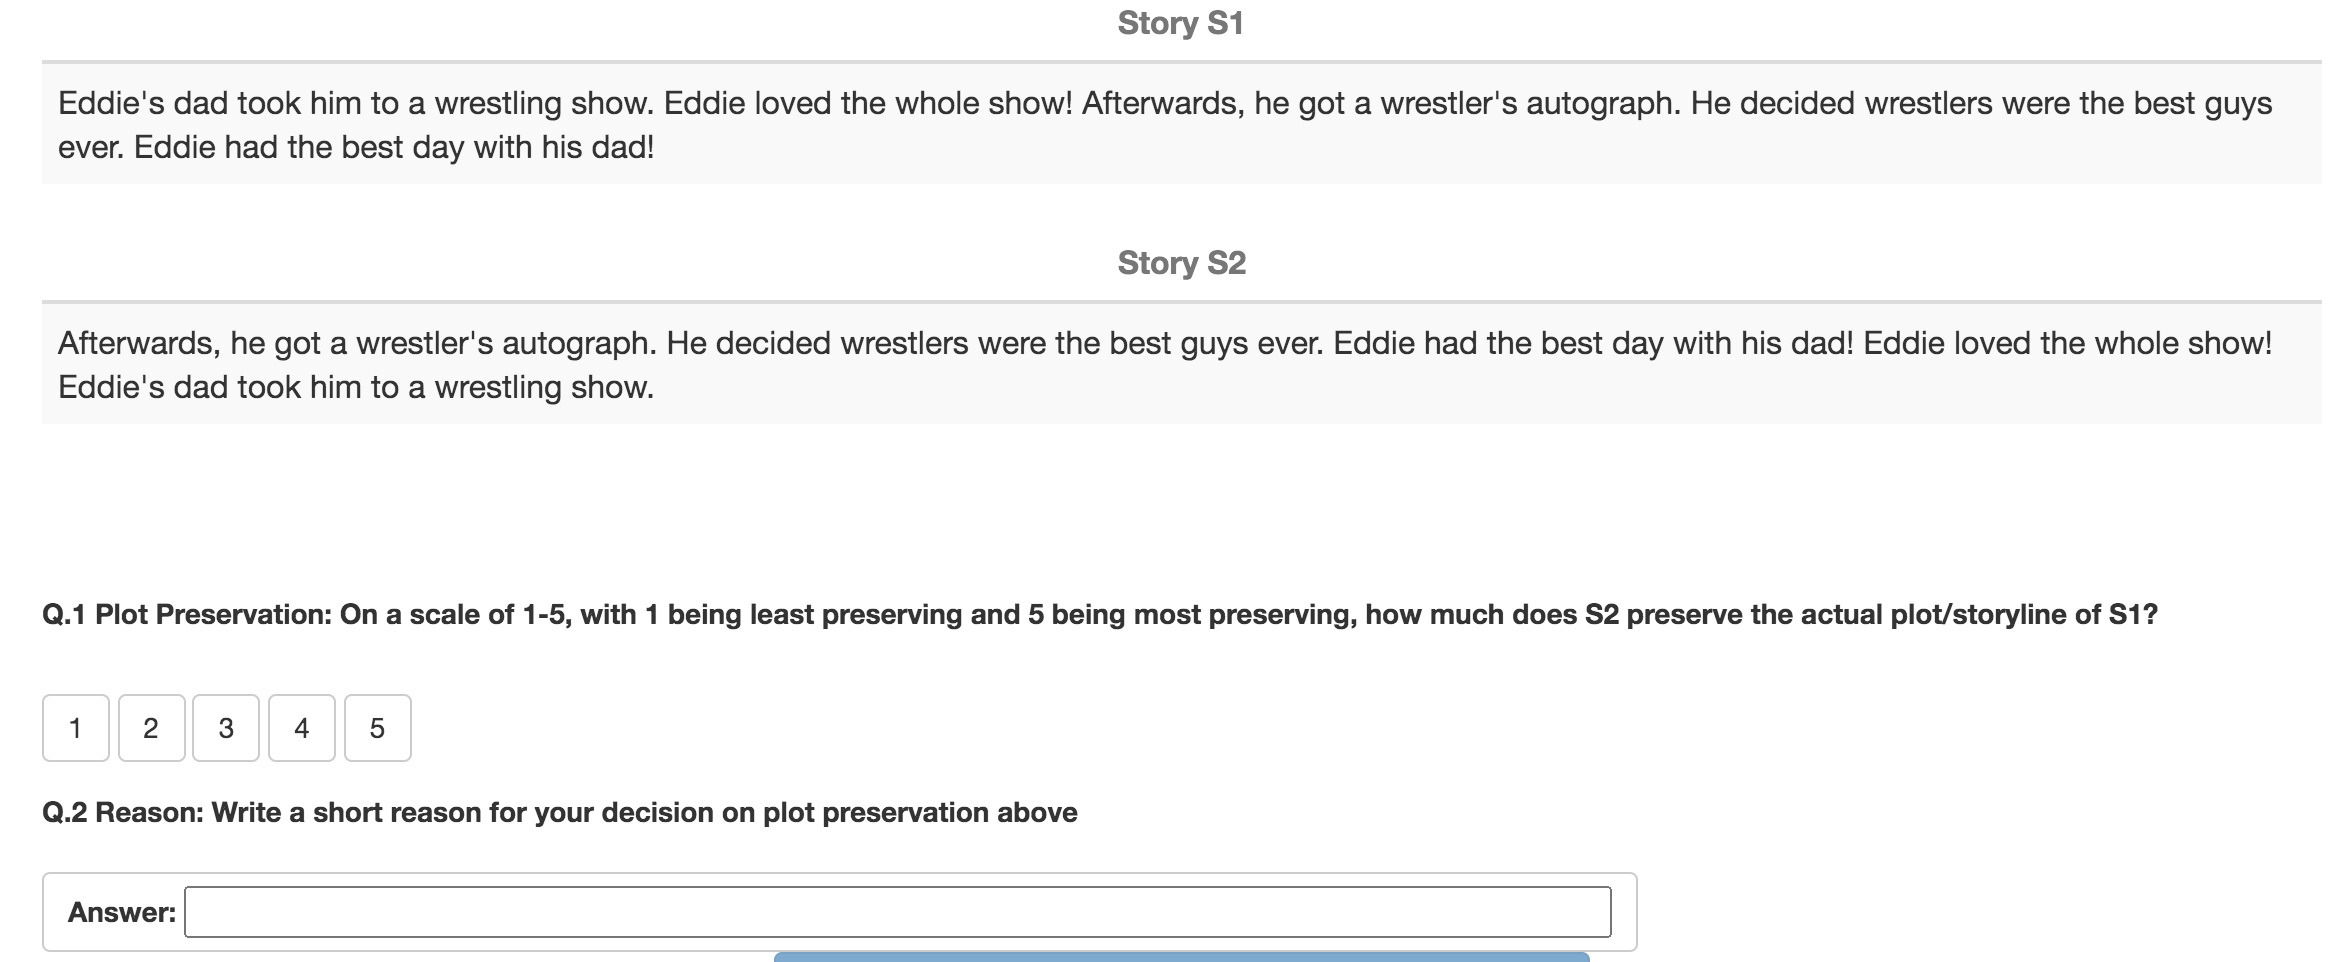Click the "Answer:" label

121,912
